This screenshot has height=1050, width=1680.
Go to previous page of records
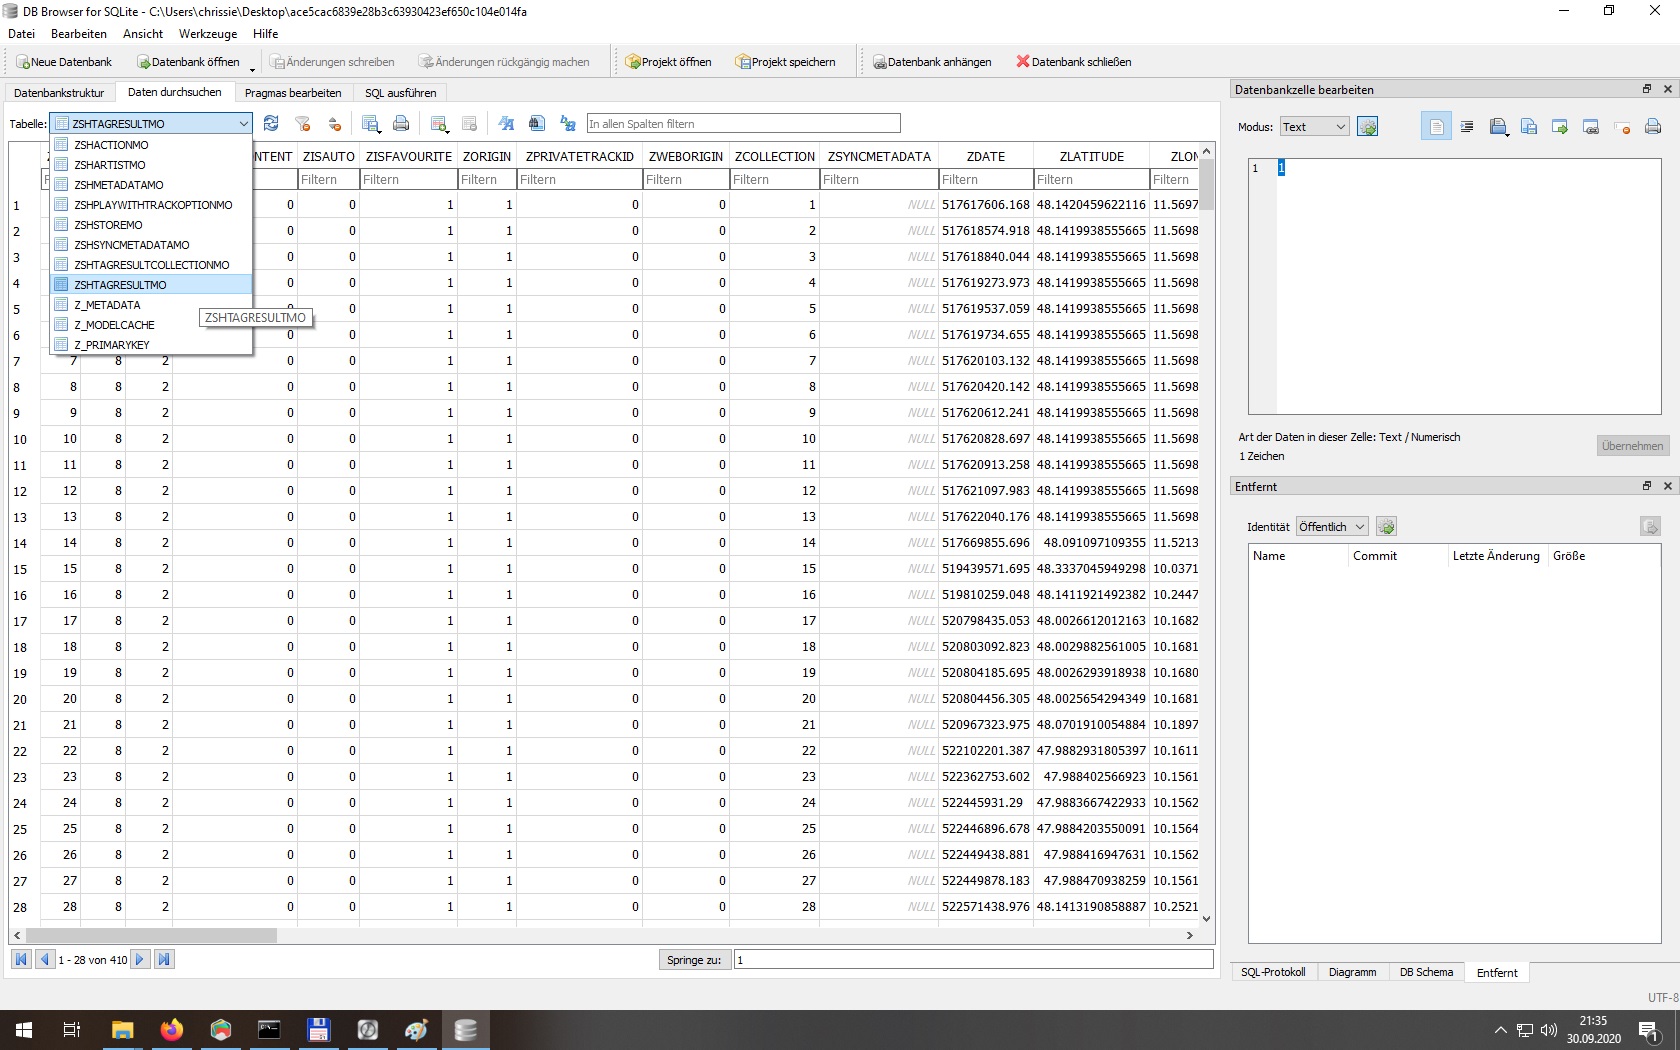click(x=45, y=959)
